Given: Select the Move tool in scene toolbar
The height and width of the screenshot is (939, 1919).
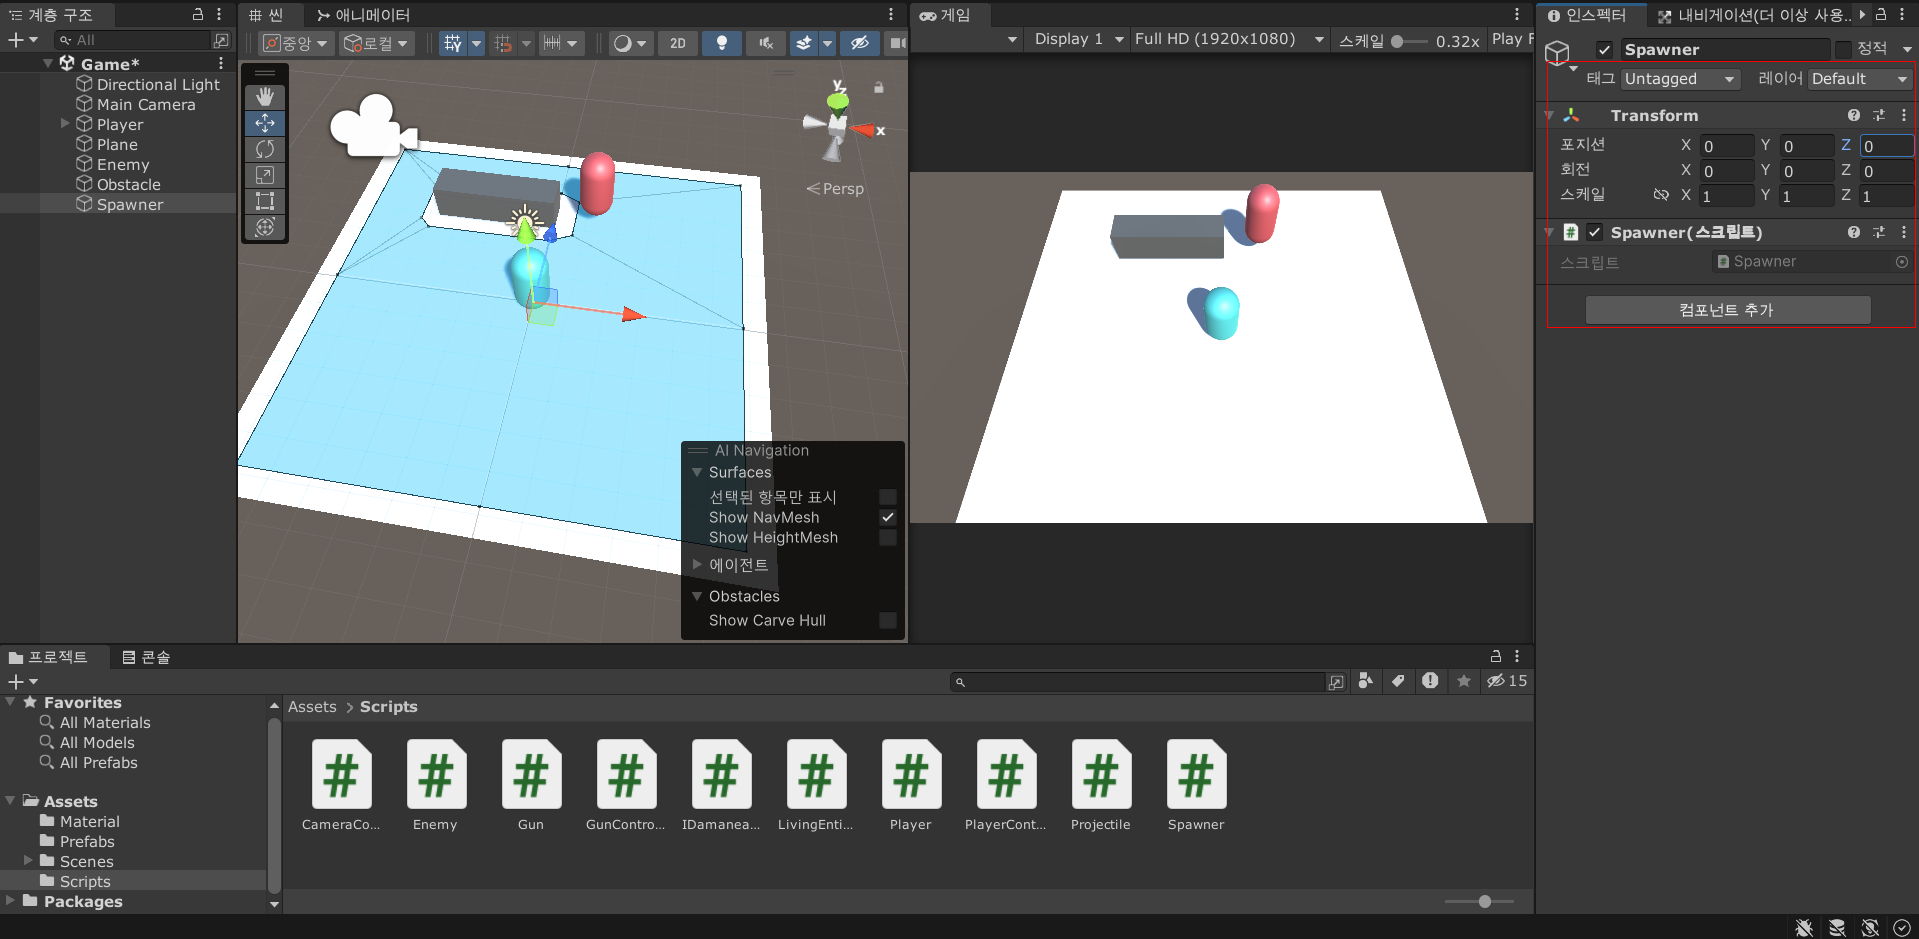Looking at the screenshot, I should pos(265,123).
